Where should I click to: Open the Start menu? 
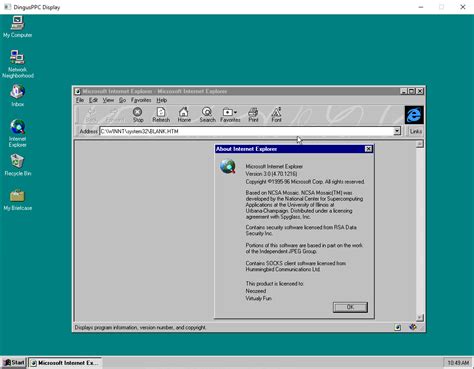pyautogui.click(x=14, y=363)
